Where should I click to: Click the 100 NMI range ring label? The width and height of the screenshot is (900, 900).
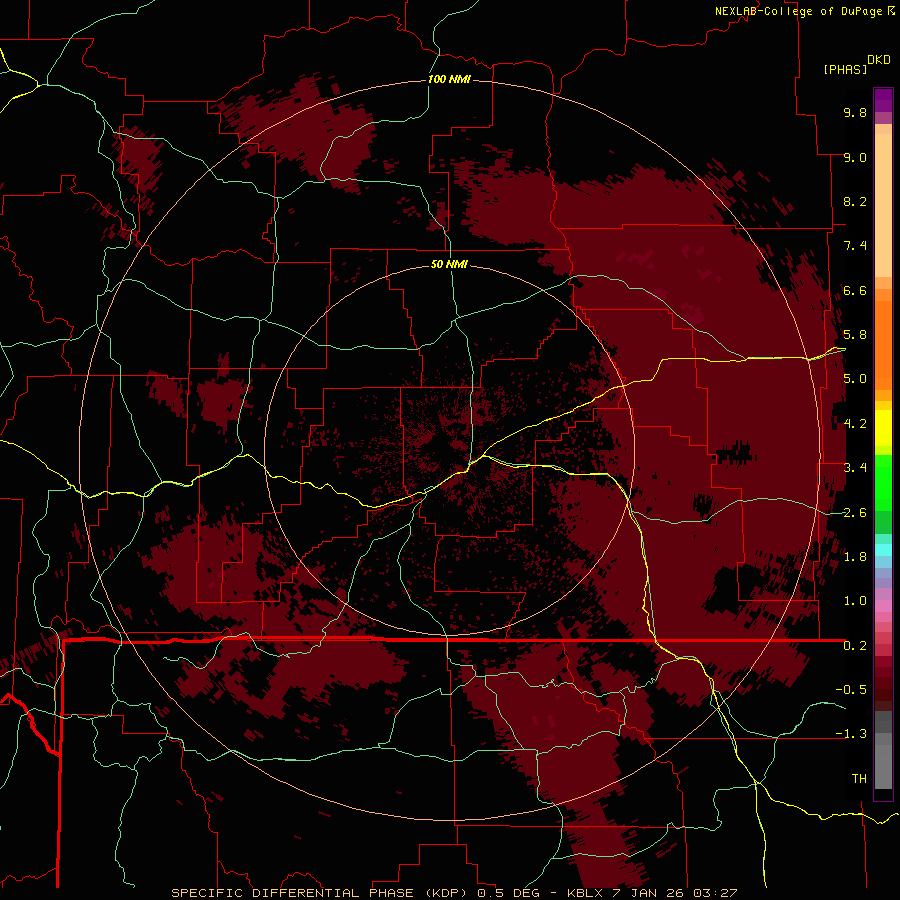tap(449, 79)
